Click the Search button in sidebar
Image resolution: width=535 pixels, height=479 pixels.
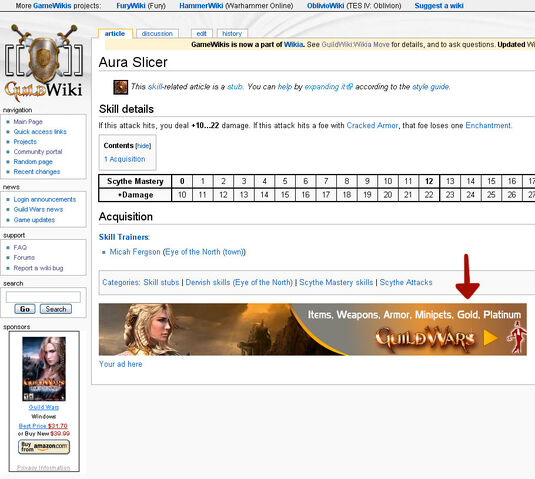tap(56, 309)
